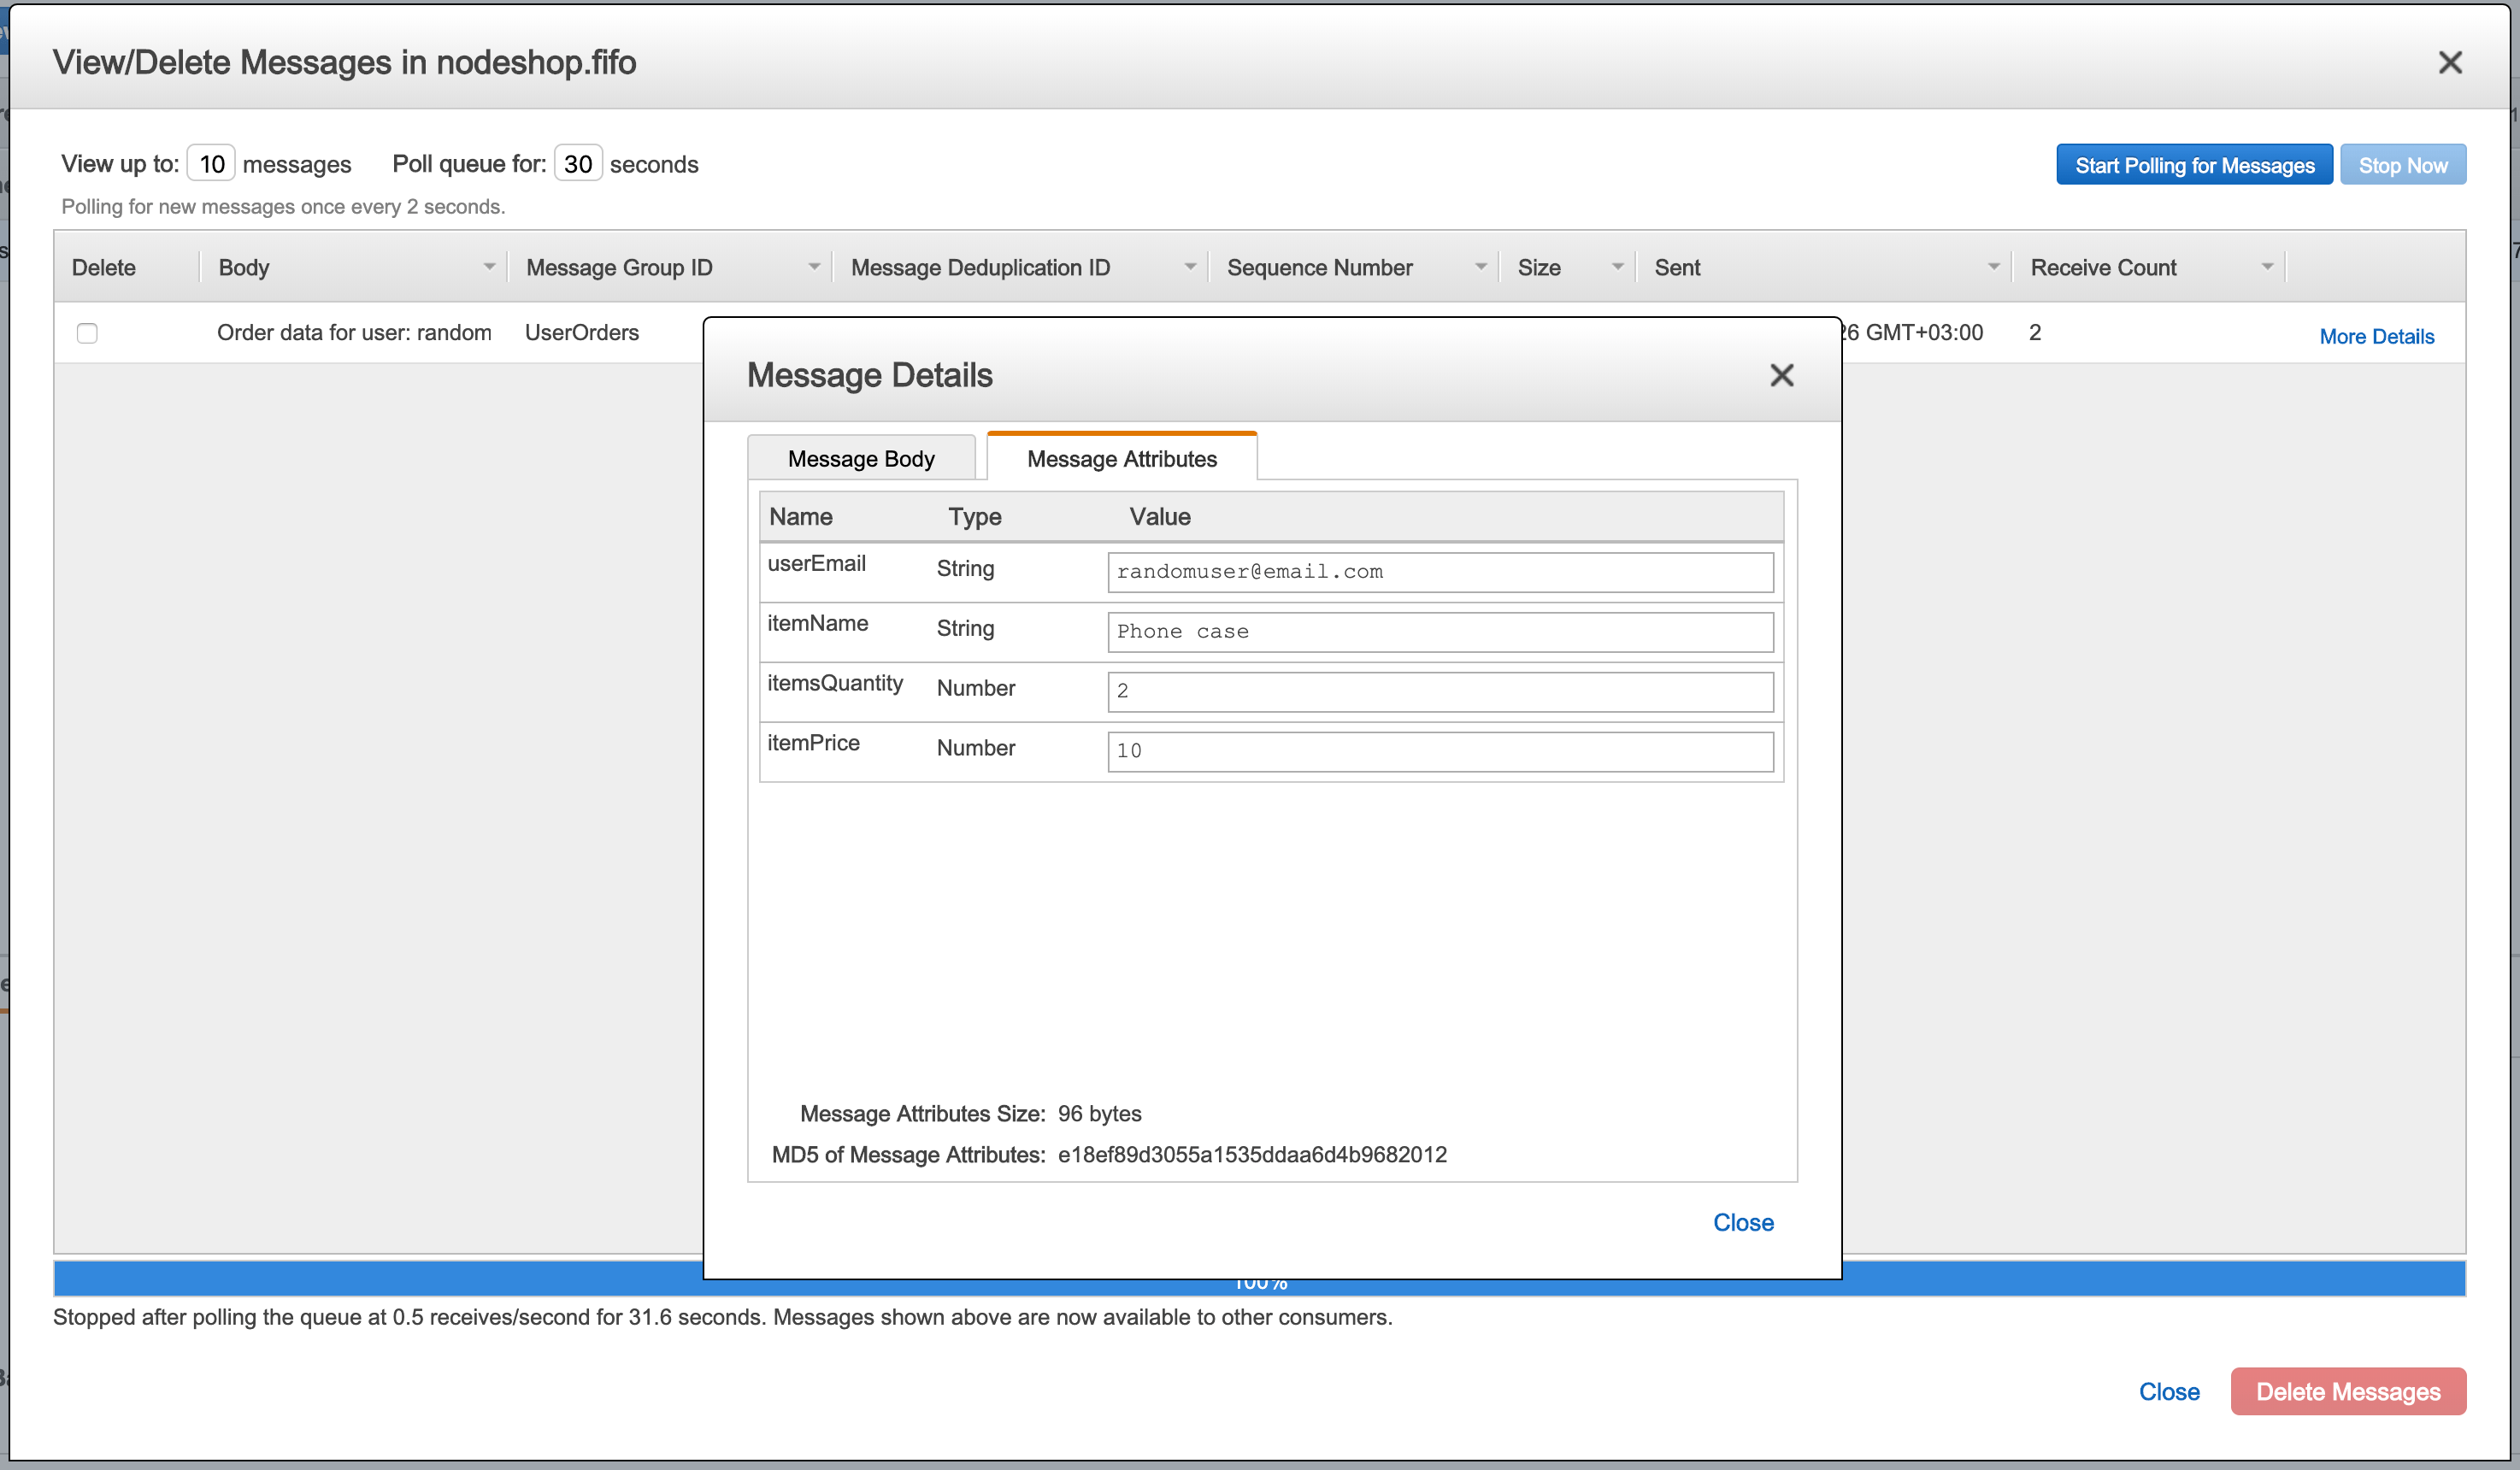Close the Message Details dialog
Screen dimensions: 2520x1470
1782,375
